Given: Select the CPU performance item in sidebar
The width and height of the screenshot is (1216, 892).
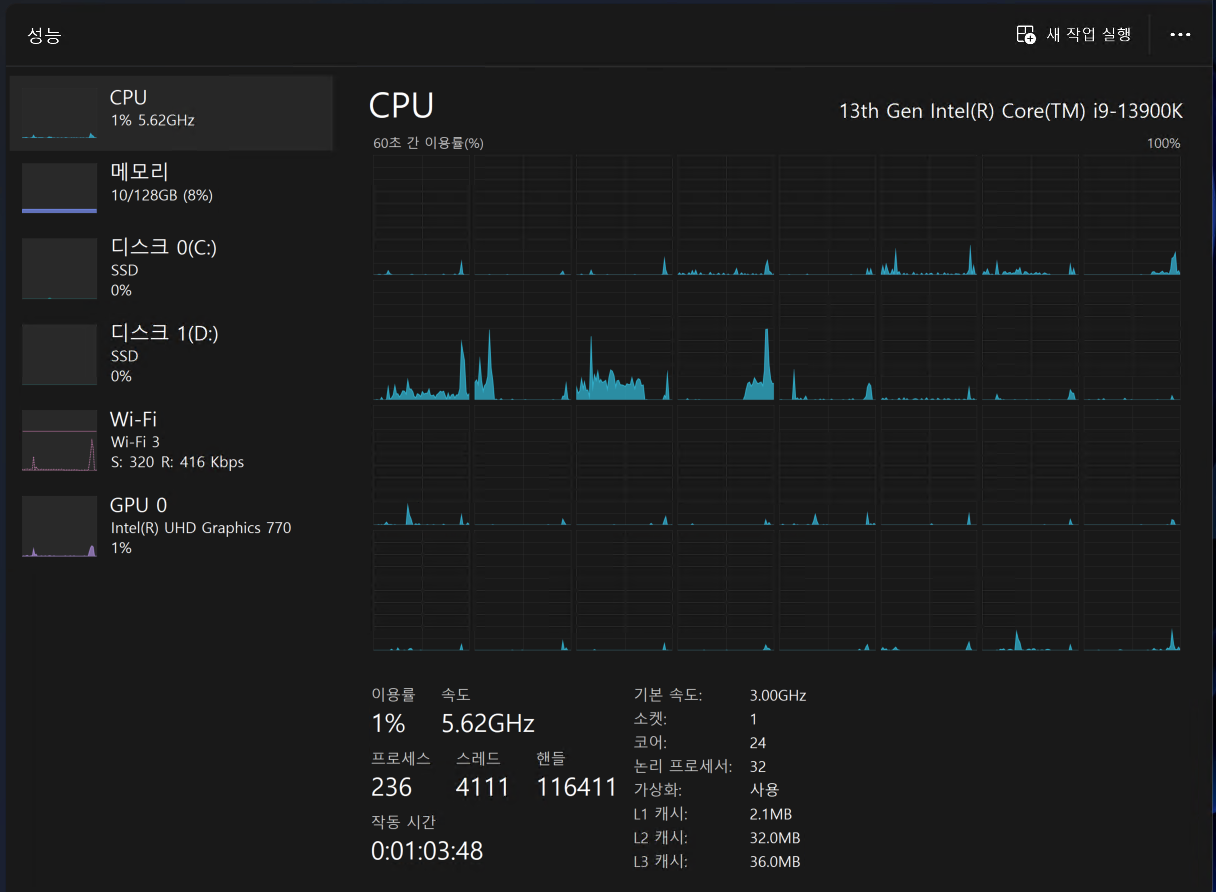Looking at the screenshot, I should [171, 113].
